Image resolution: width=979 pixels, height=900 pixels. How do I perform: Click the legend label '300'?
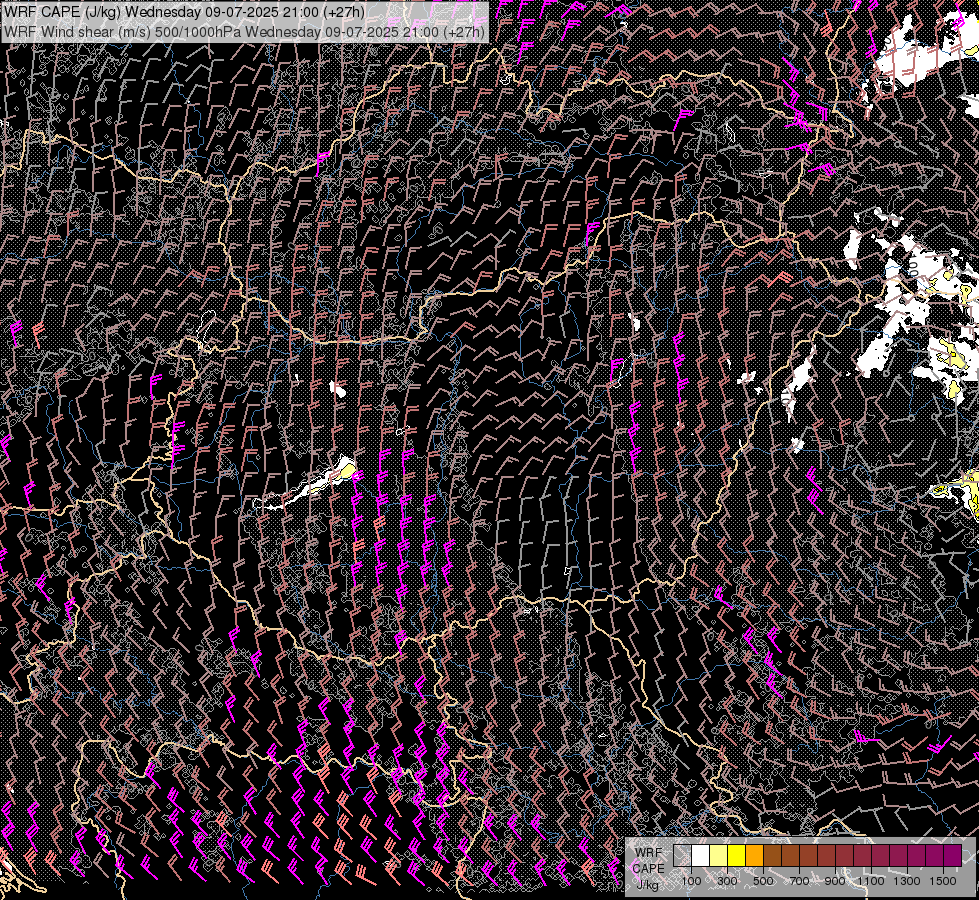(727, 881)
